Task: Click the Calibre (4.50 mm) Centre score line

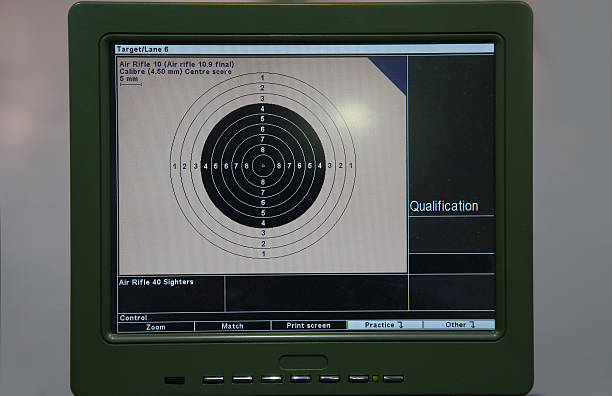Action: 175,71
